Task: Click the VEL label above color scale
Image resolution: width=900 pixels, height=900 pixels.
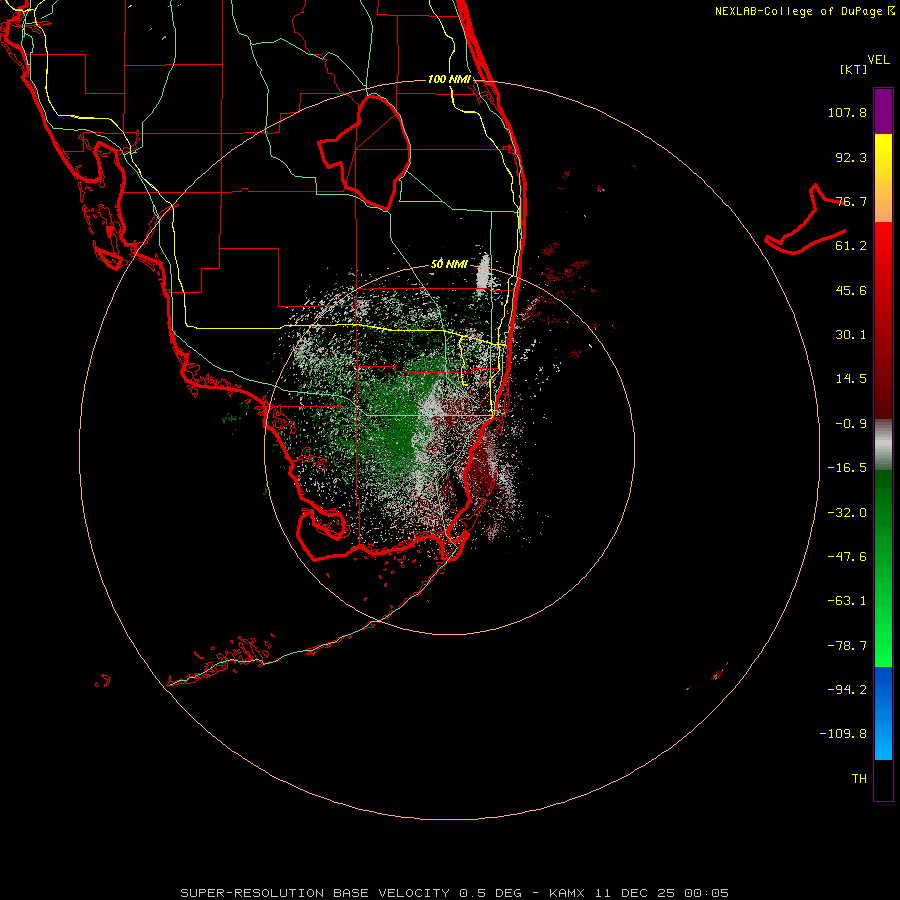Action: pyautogui.click(x=878, y=60)
